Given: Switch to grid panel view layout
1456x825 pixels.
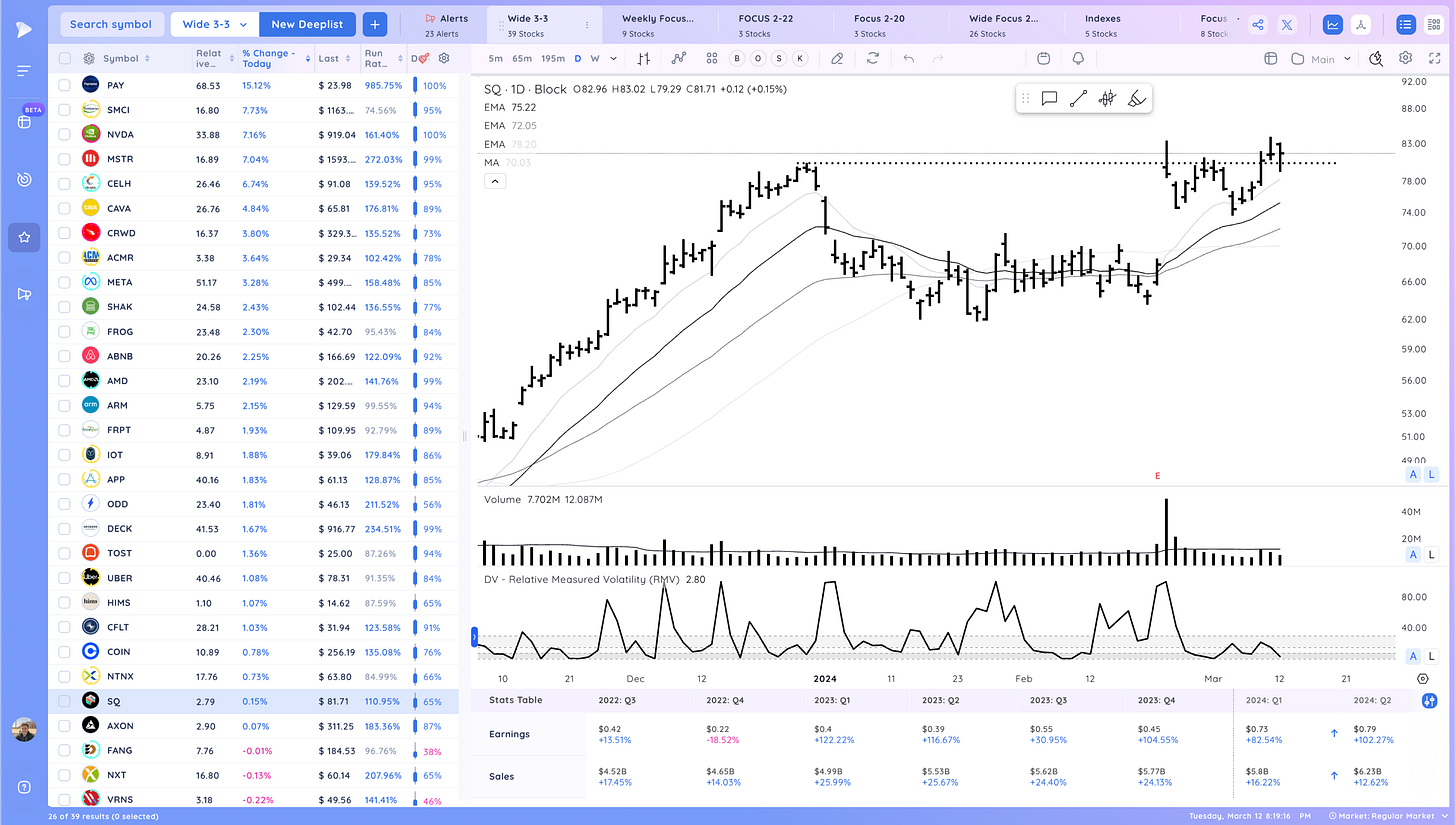Looking at the screenshot, I should coord(1433,25).
